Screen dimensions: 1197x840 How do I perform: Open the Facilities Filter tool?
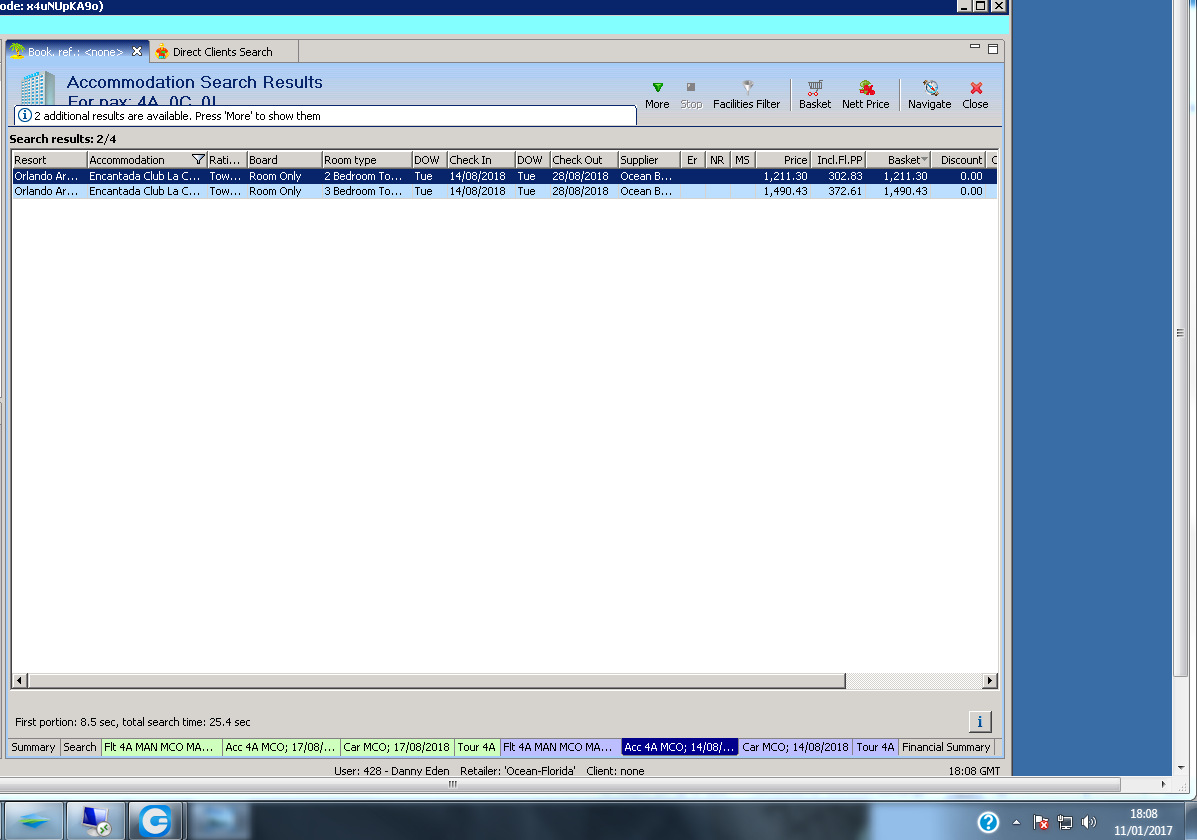(x=747, y=95)
